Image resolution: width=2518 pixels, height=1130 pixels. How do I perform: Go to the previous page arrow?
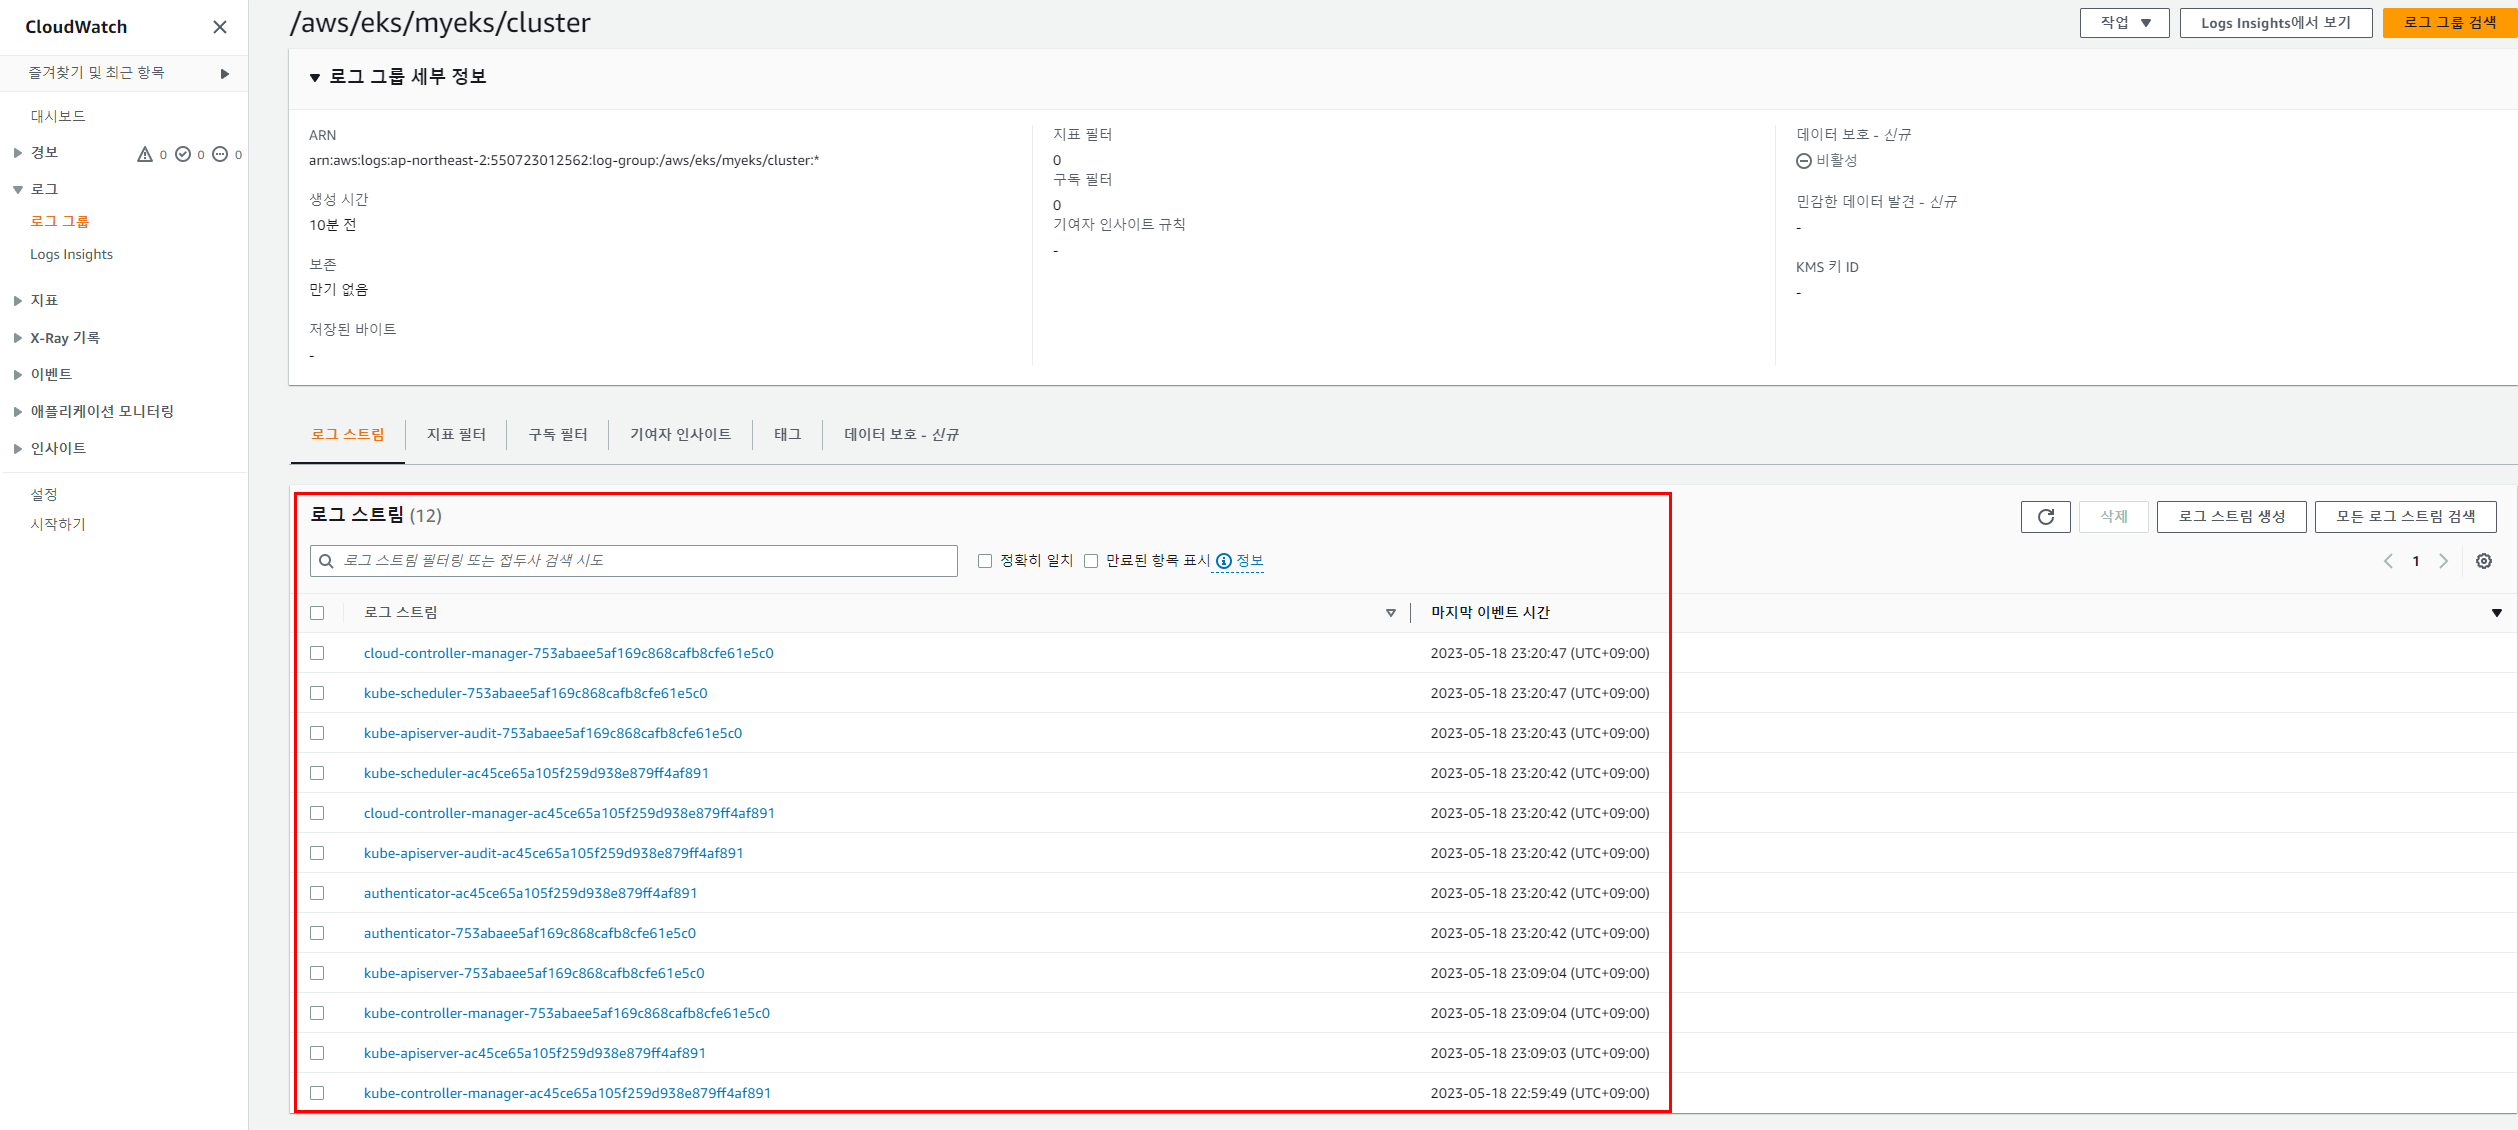pos(2388,561)
